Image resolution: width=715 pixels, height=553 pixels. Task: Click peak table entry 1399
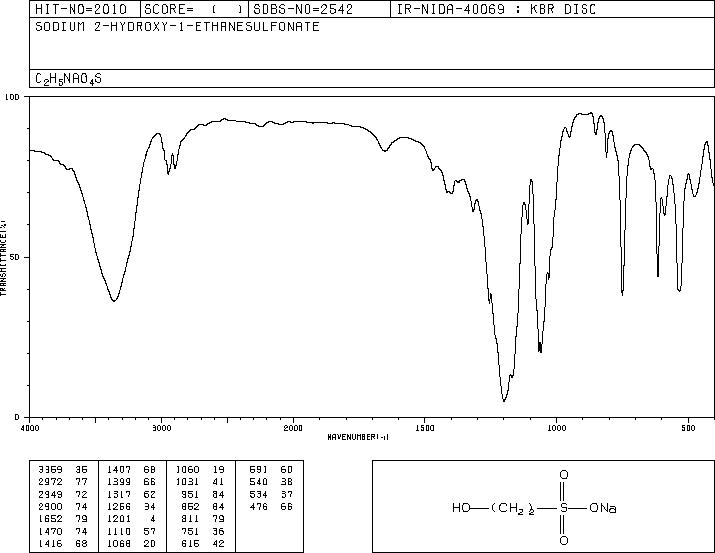pyautogui.click(x=119, y=481)
